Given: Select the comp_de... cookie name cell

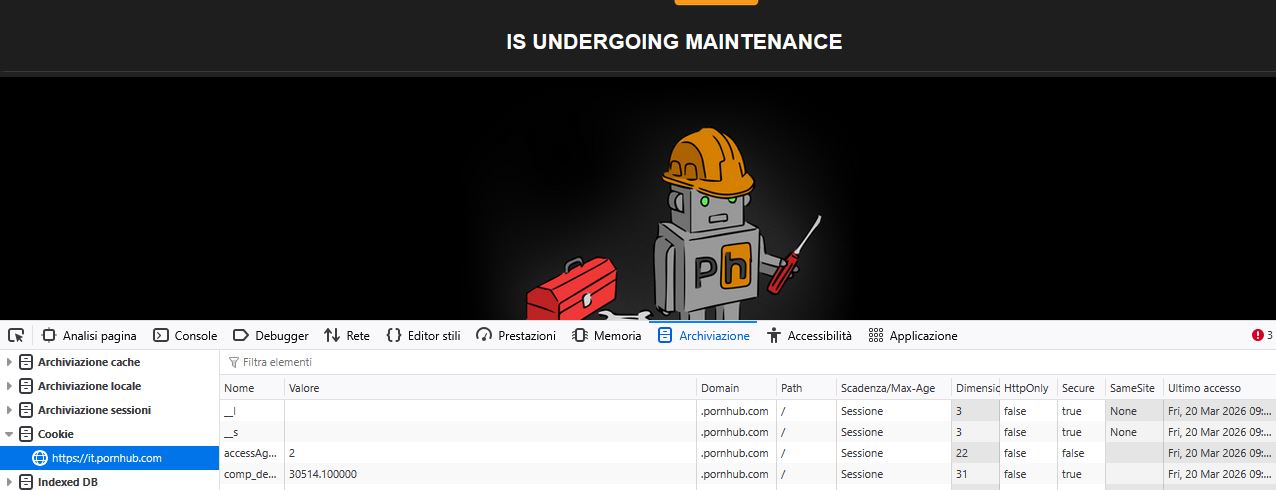Looking at the screenshot, I should click(252, 474).
